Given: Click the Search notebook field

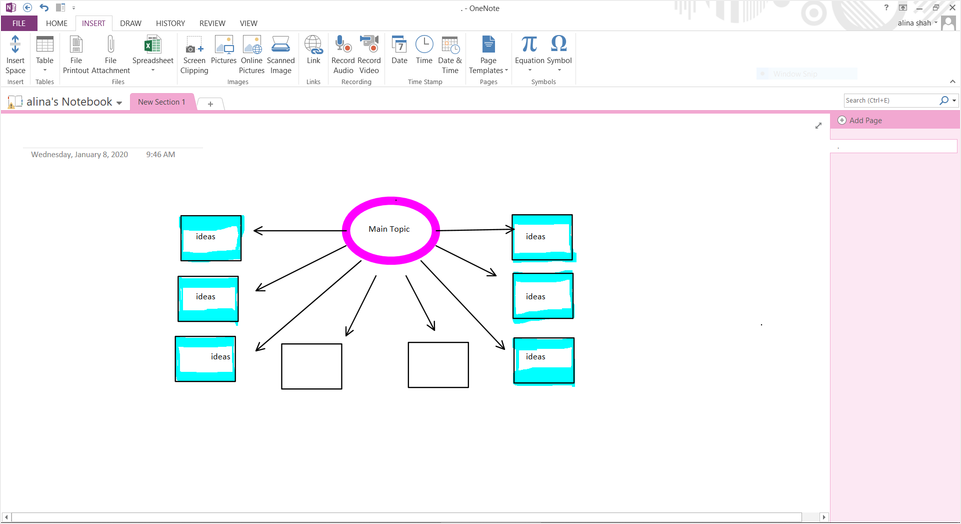Looking at the screenshot, I should click(x=890, y=101).
